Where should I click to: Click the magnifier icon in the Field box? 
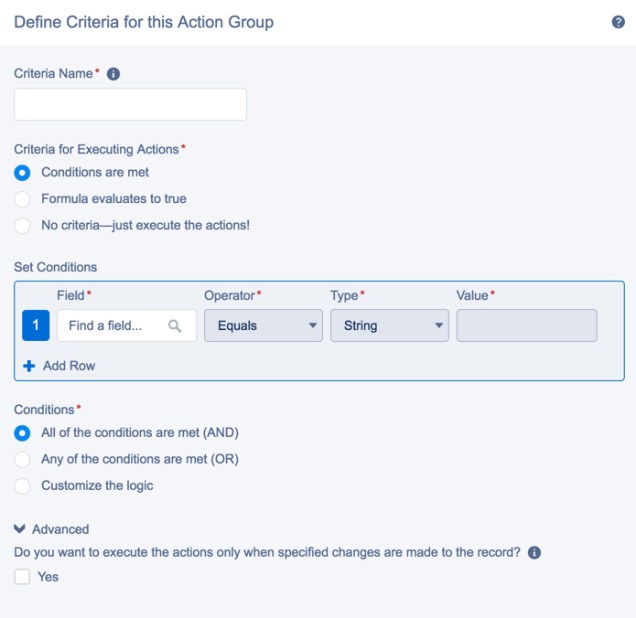click(175, 326)
